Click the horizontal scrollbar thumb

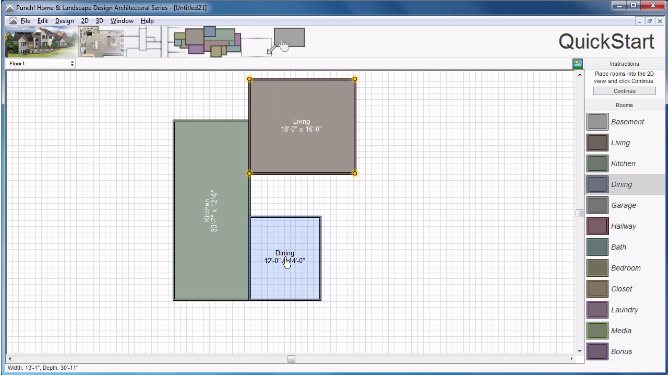click(x=291, y=359)
